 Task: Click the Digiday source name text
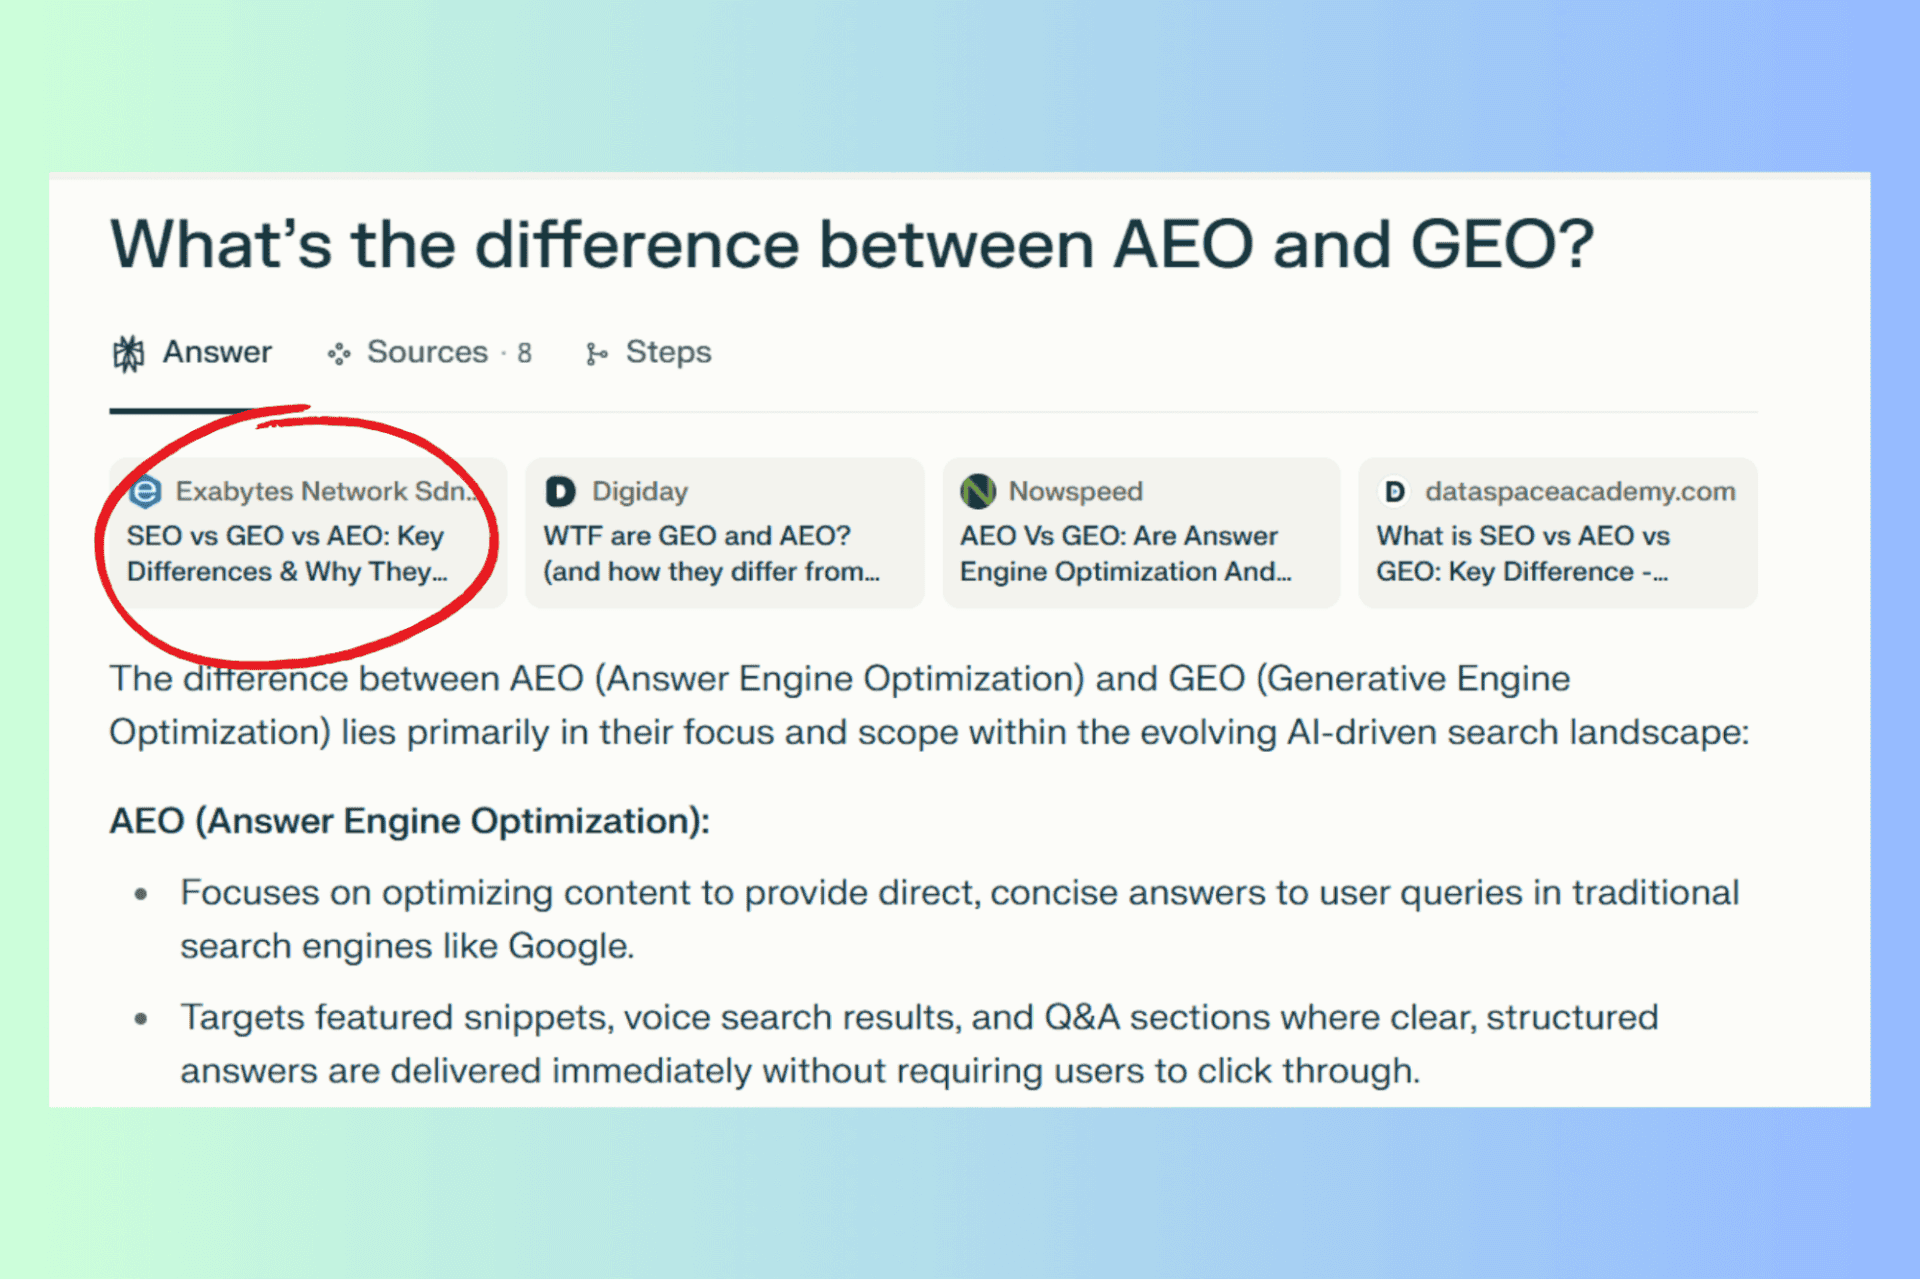point(640,491)
